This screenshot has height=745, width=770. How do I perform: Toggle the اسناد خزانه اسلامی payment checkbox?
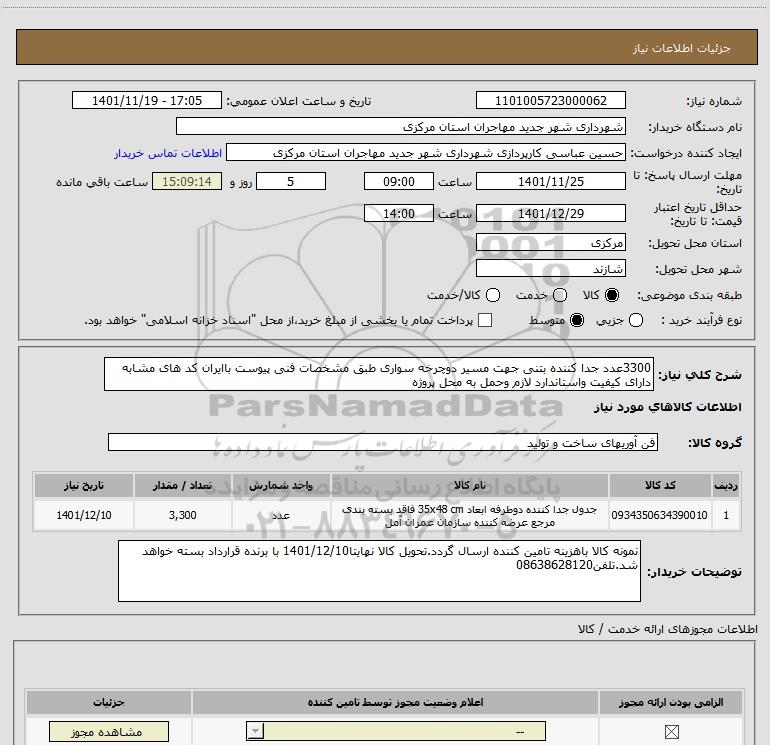[485, 320]
